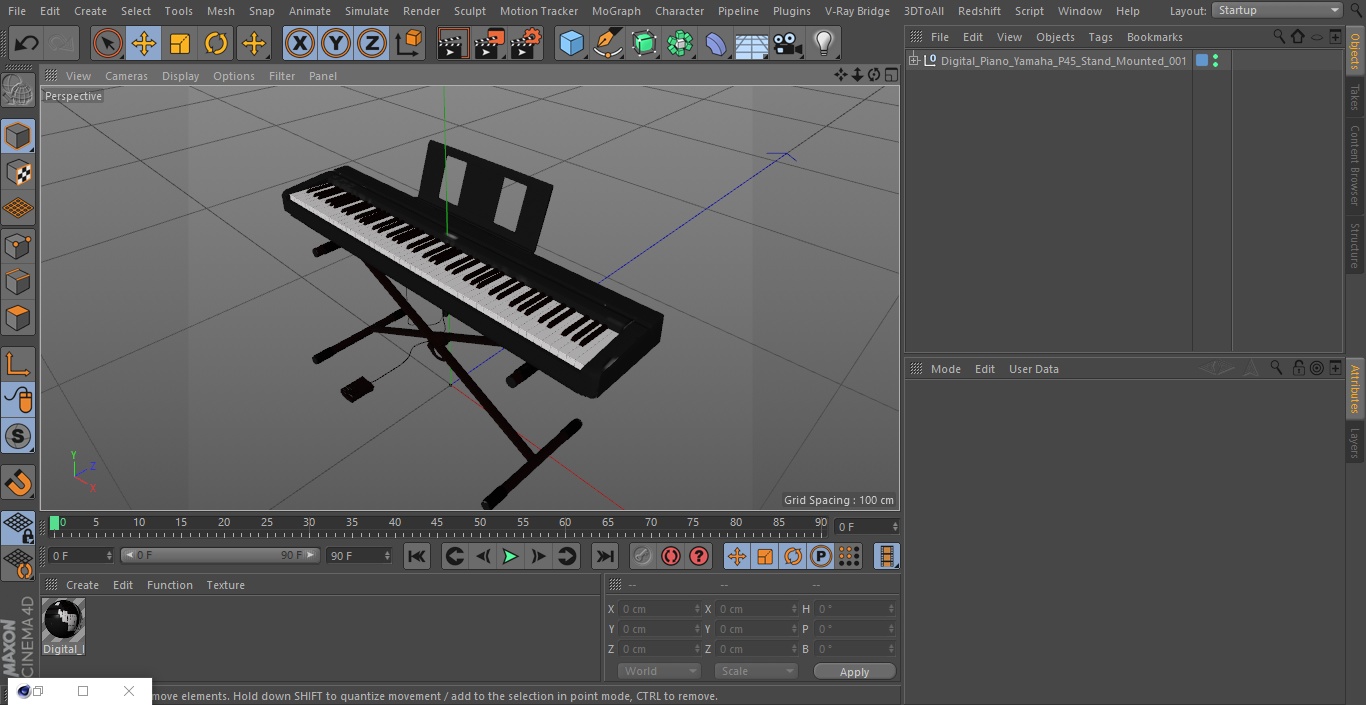Select the Move tool

(144, 43)
